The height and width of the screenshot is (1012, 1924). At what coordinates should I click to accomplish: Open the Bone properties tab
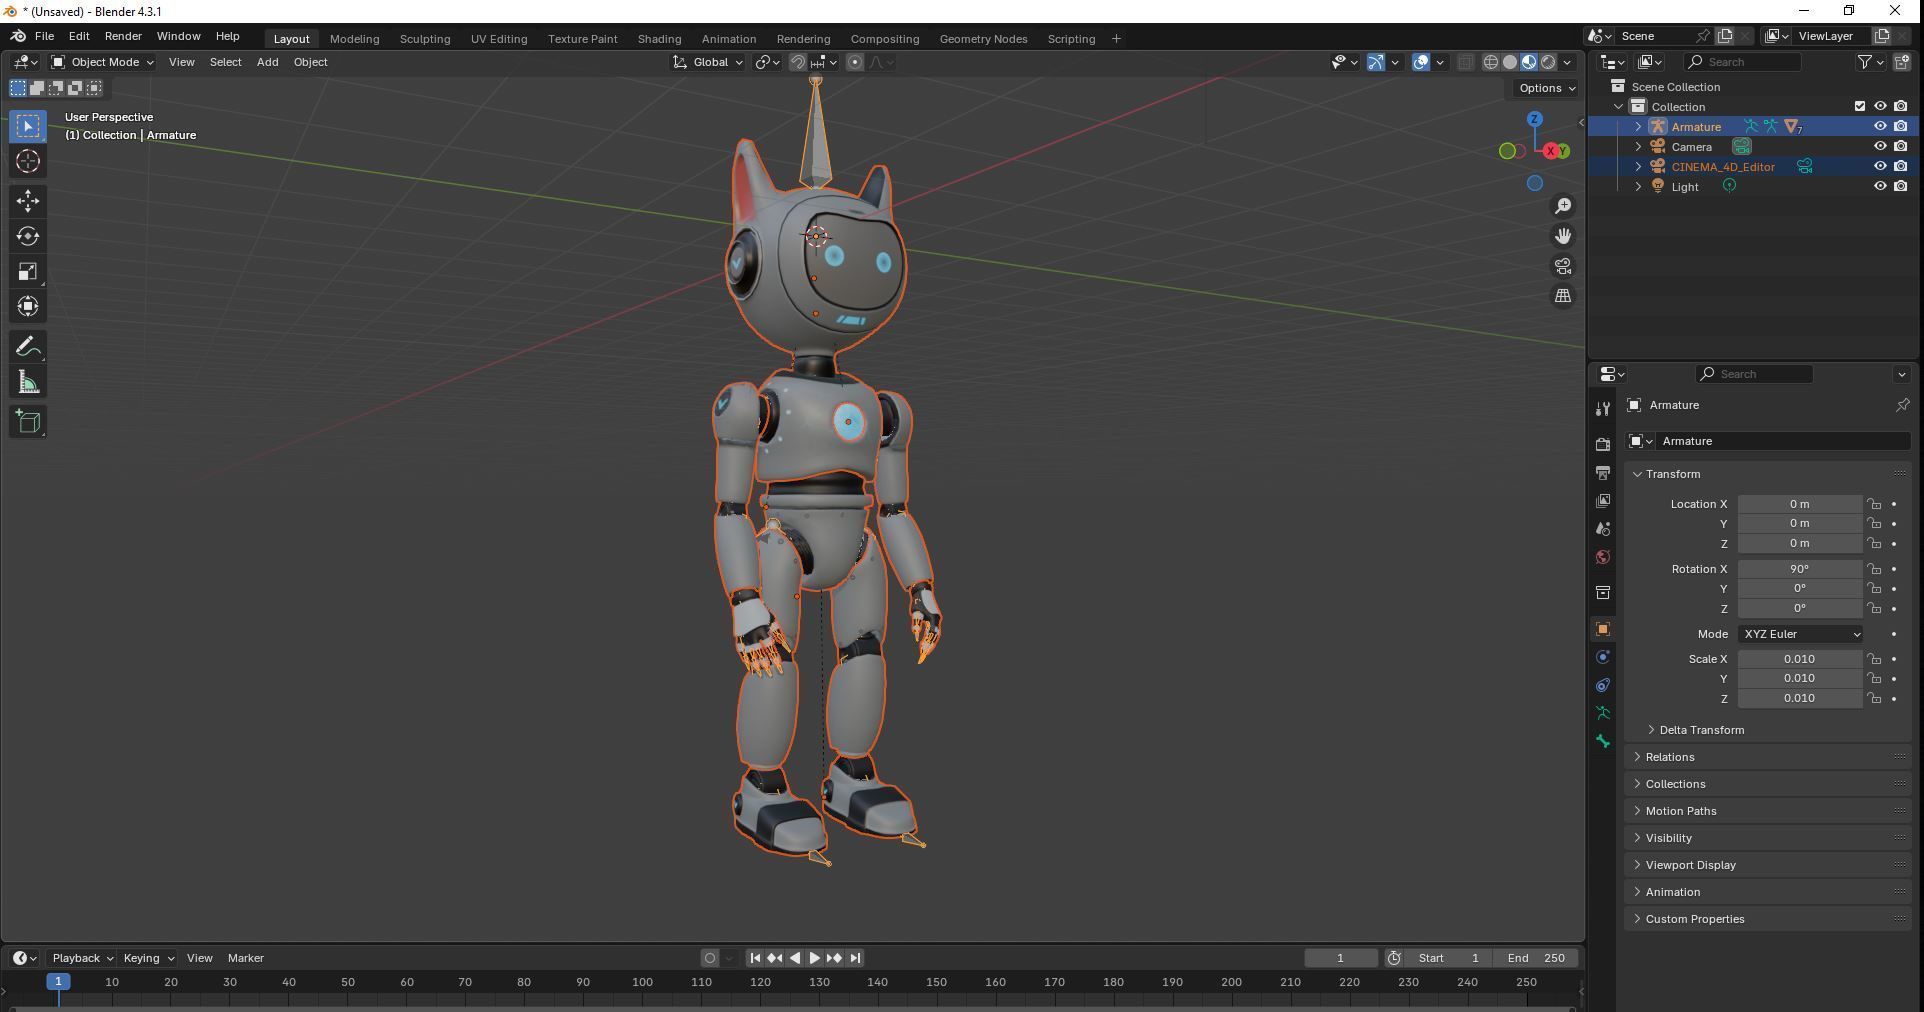click(1603, 741)
